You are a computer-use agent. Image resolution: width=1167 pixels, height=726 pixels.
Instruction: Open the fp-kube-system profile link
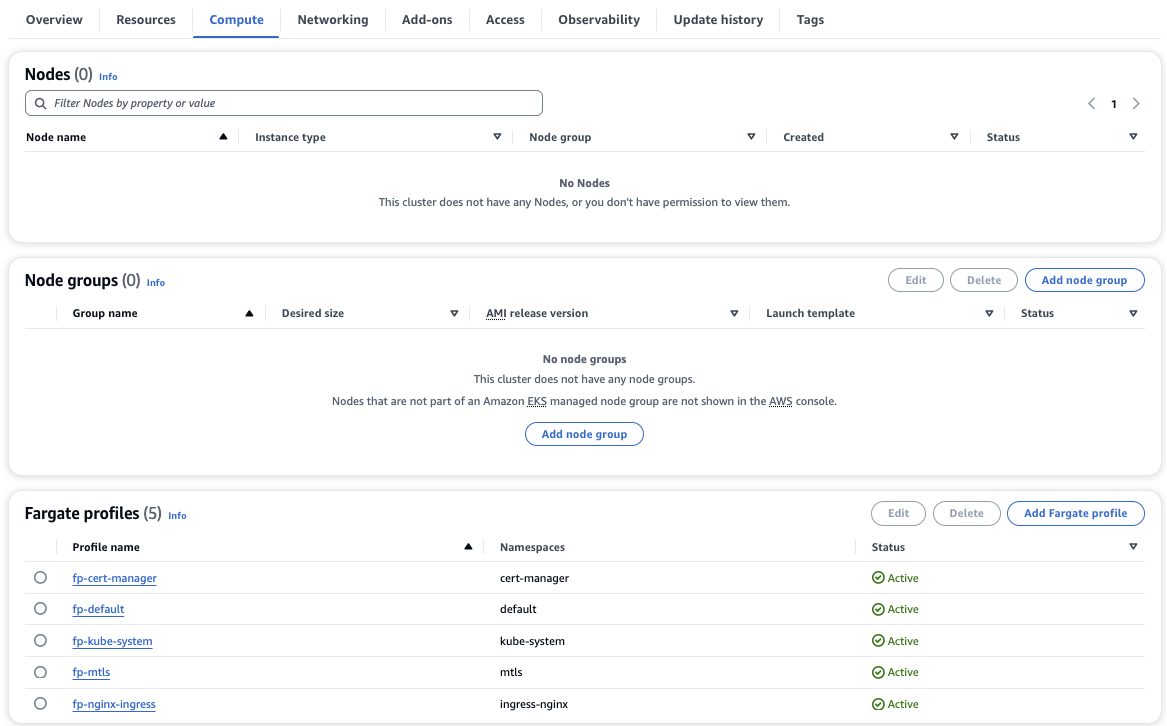112,641
